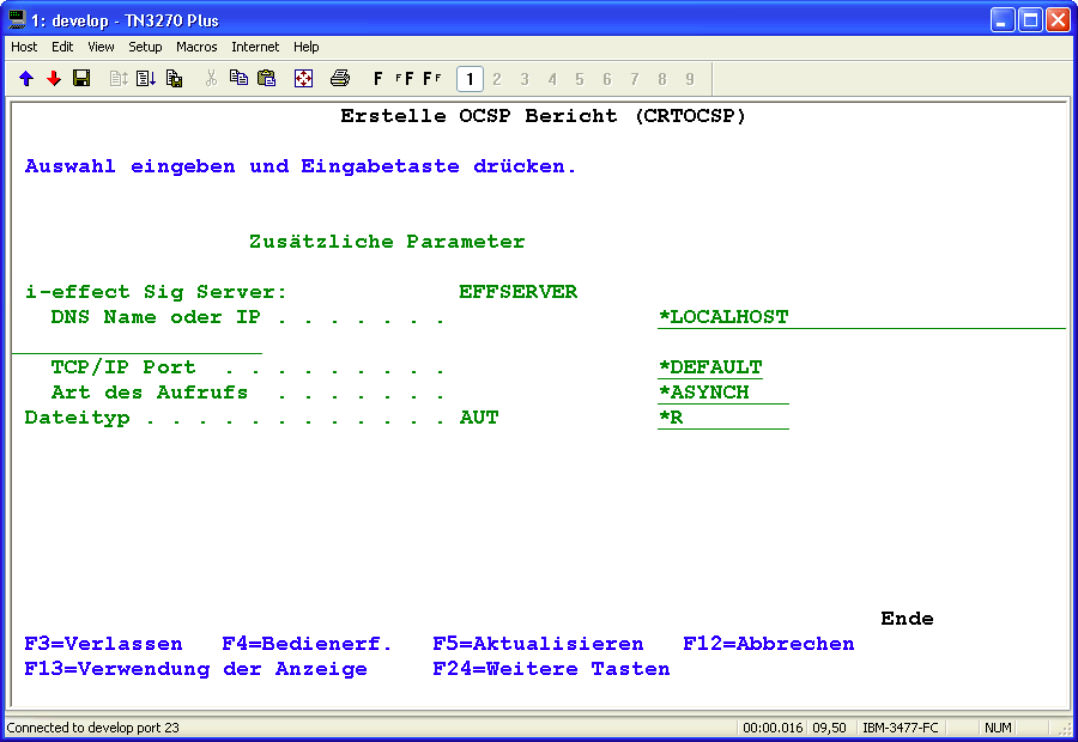Click the *DEFAULT TCP/IP port field

point(710,367)
